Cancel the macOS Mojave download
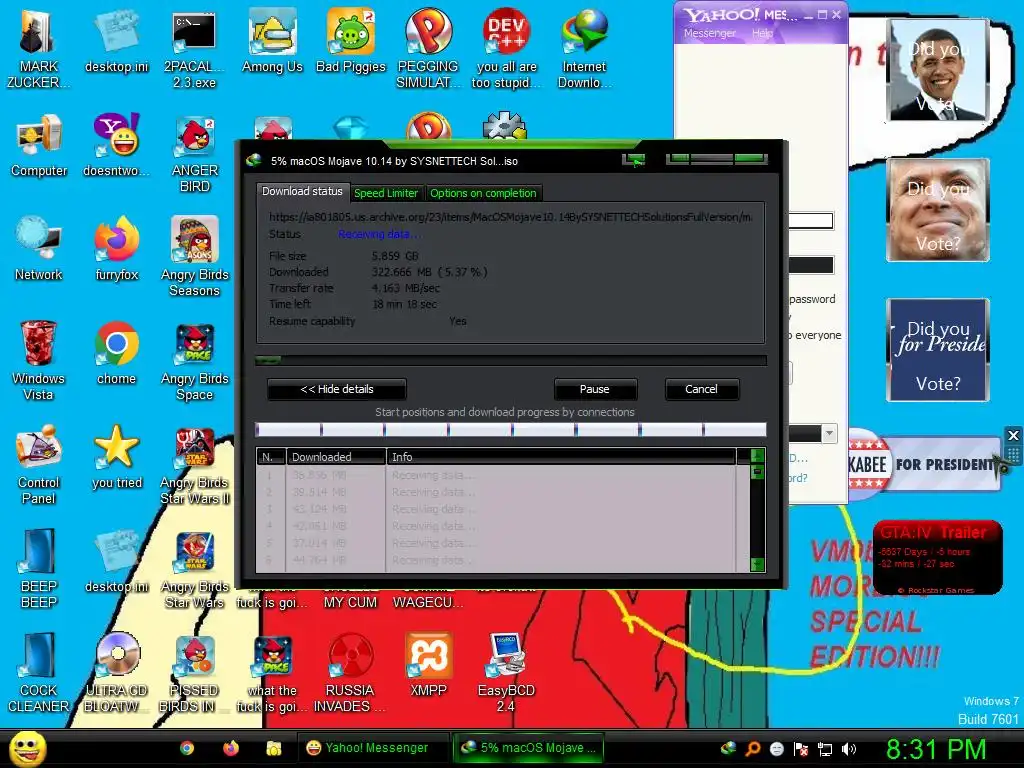Screen dimensions: 1024x768 click(701, 389)
